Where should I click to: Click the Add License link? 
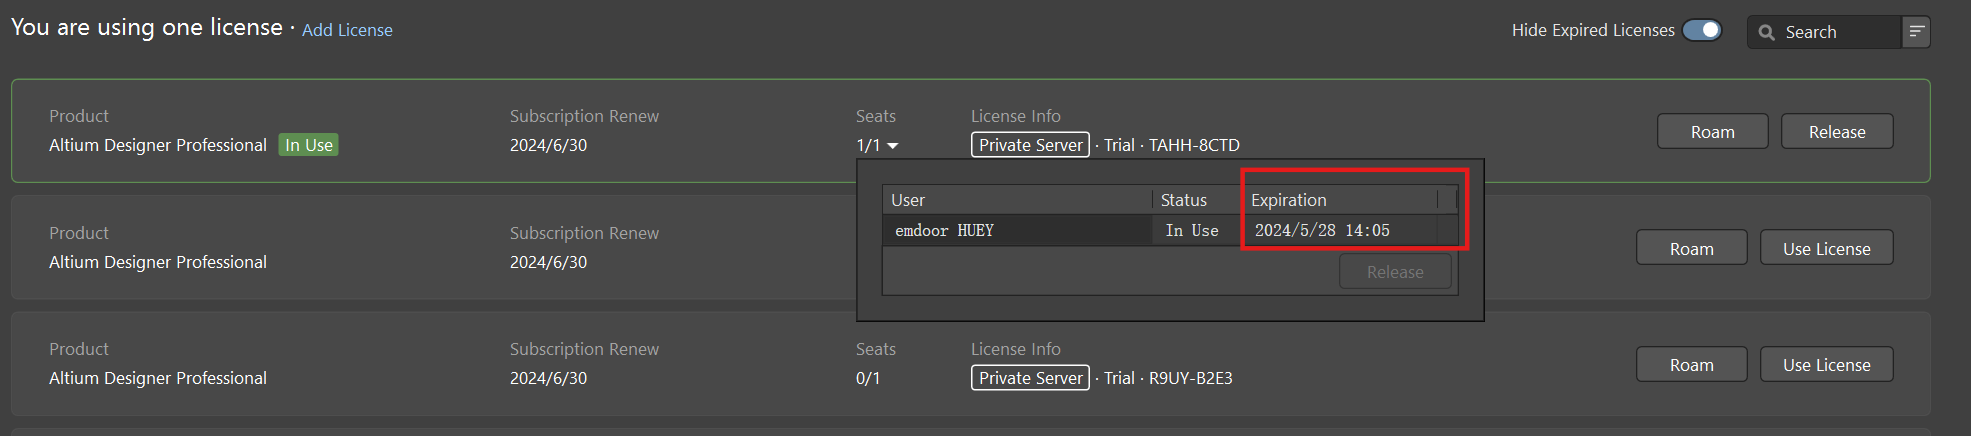tap(347, 30)
